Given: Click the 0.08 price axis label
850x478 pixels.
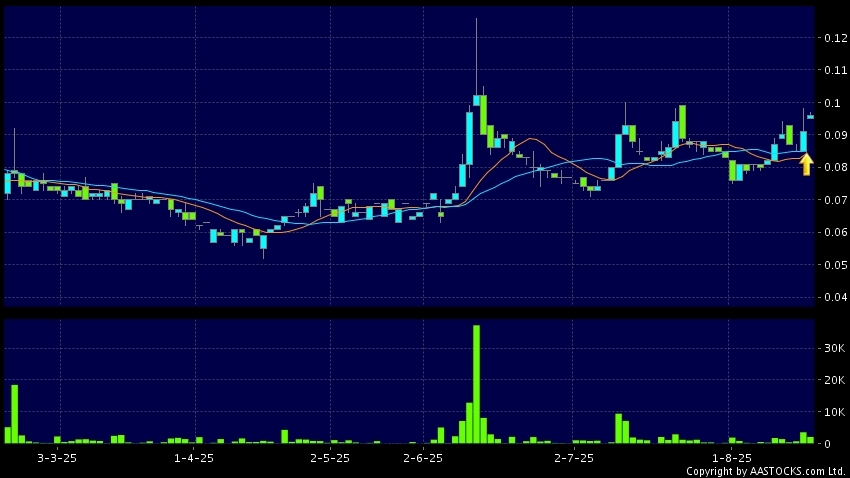Looking at the screenshot, I should [835, 167].
